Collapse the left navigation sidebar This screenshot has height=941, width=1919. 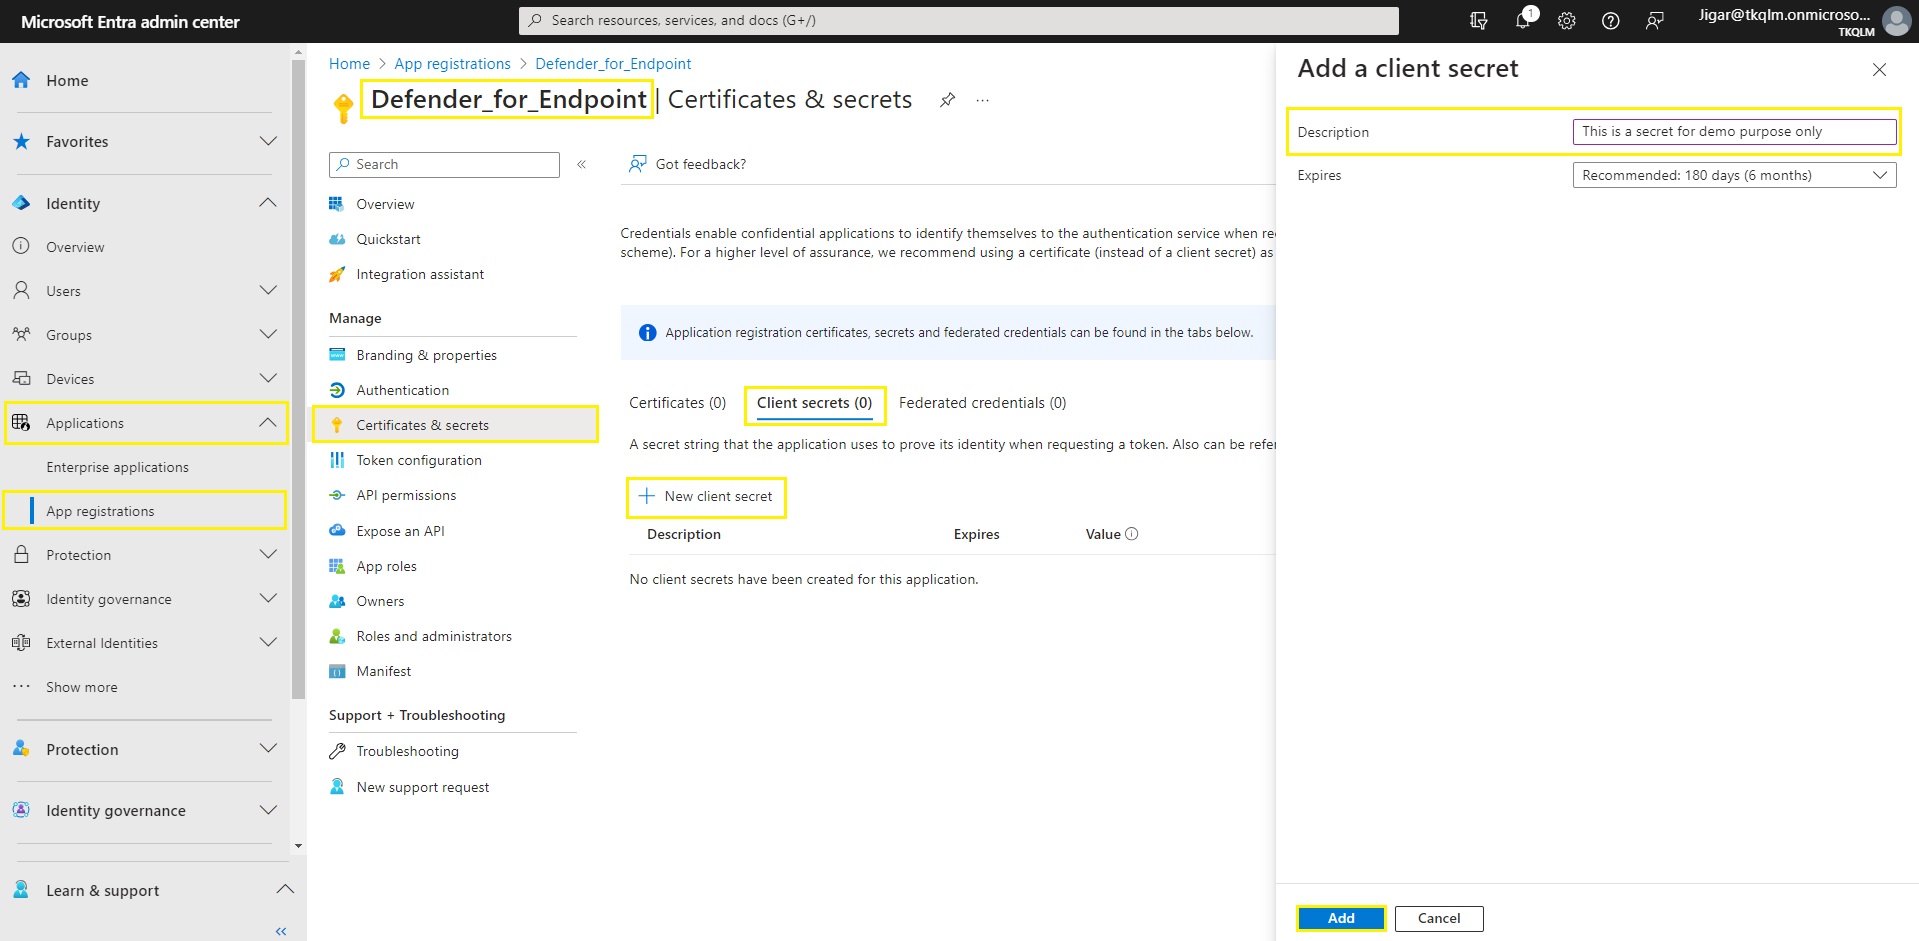281,931
